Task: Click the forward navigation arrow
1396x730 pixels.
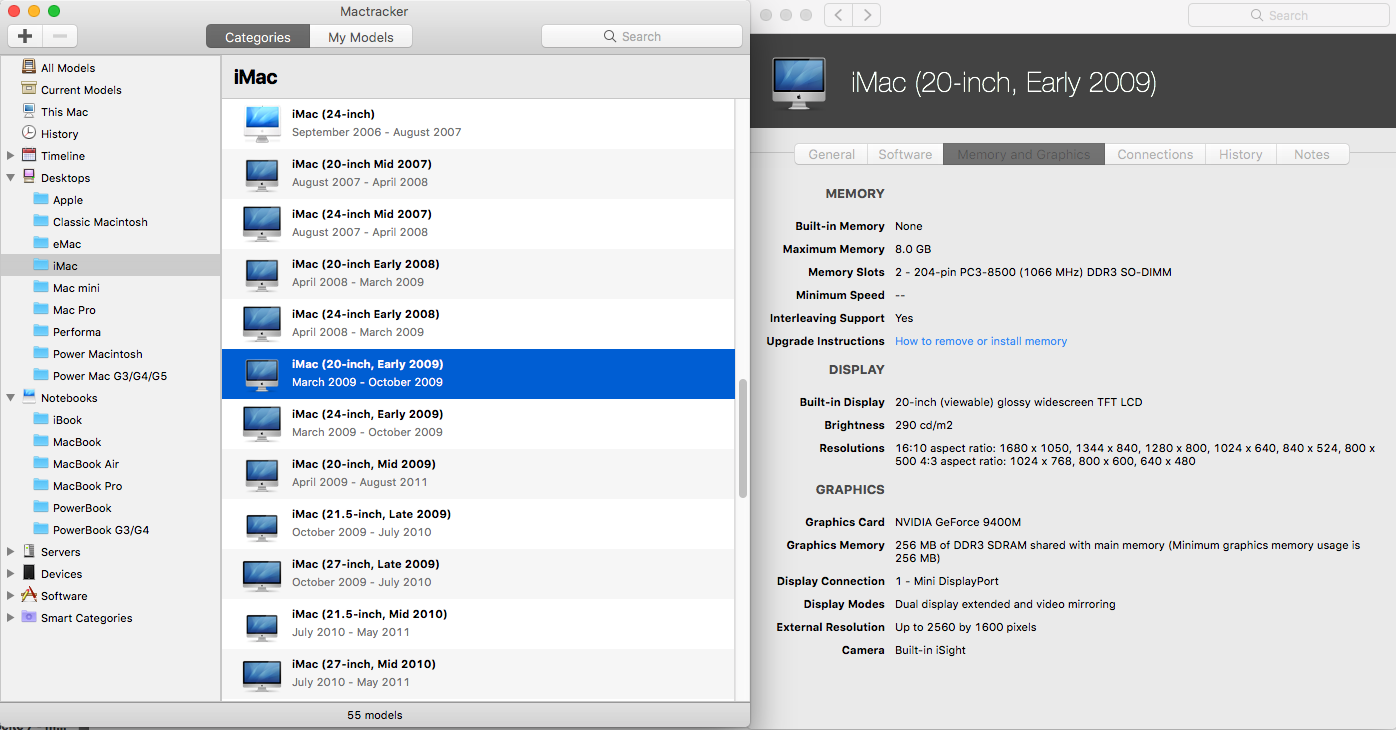Action: click(867, 15)
